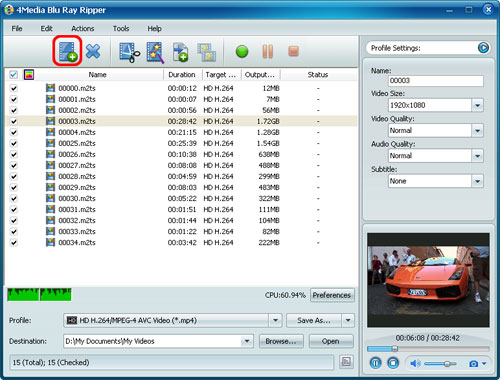
Task: Click the green CPU usage graph
Action: point(39,295)
